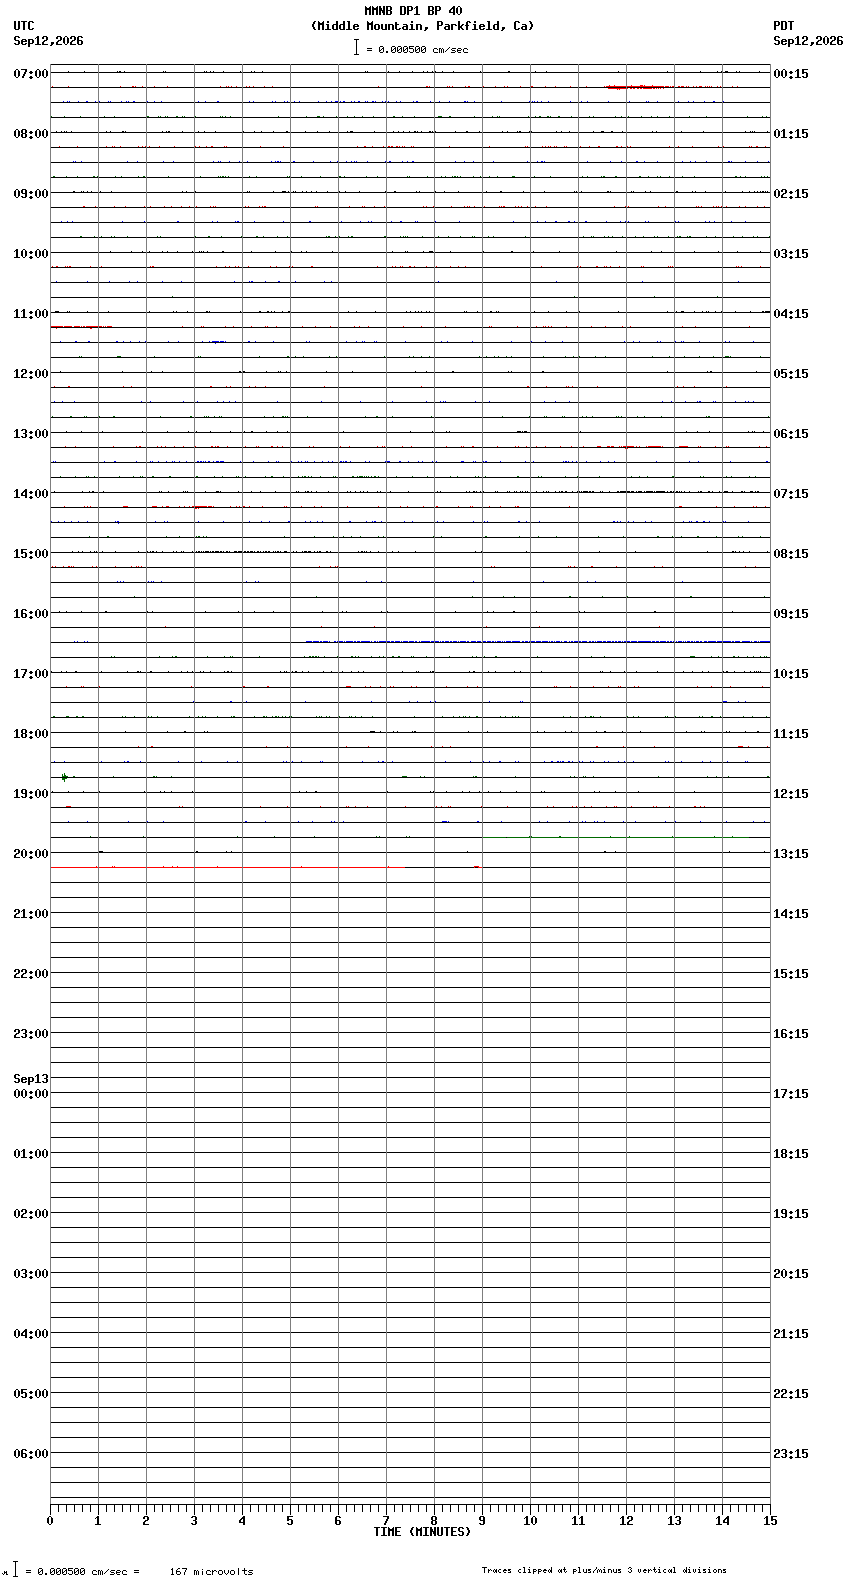The width and height of the screenshot is (850, 1584).
Task: Click the 06:15 PDT row label
Action: pos(791,434)
